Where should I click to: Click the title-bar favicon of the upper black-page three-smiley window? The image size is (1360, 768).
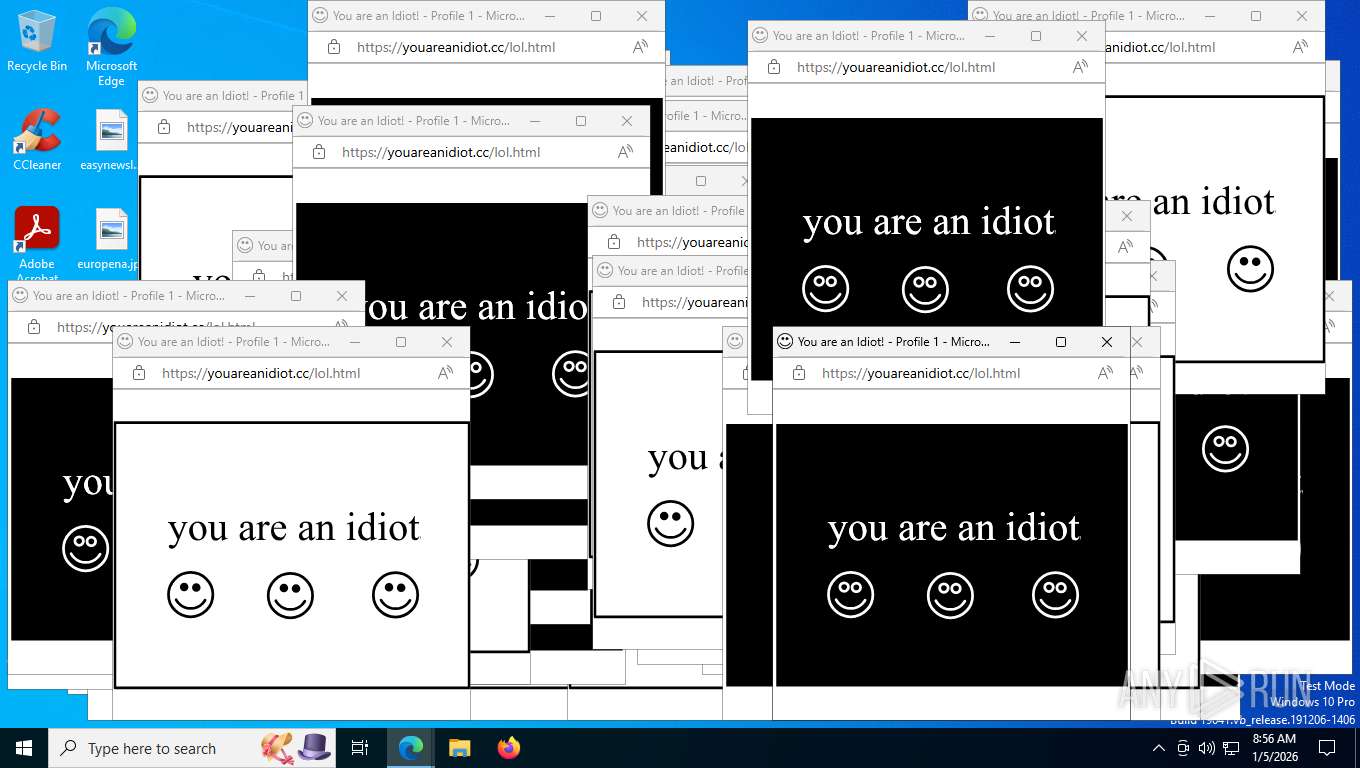[x=760, y=36]
